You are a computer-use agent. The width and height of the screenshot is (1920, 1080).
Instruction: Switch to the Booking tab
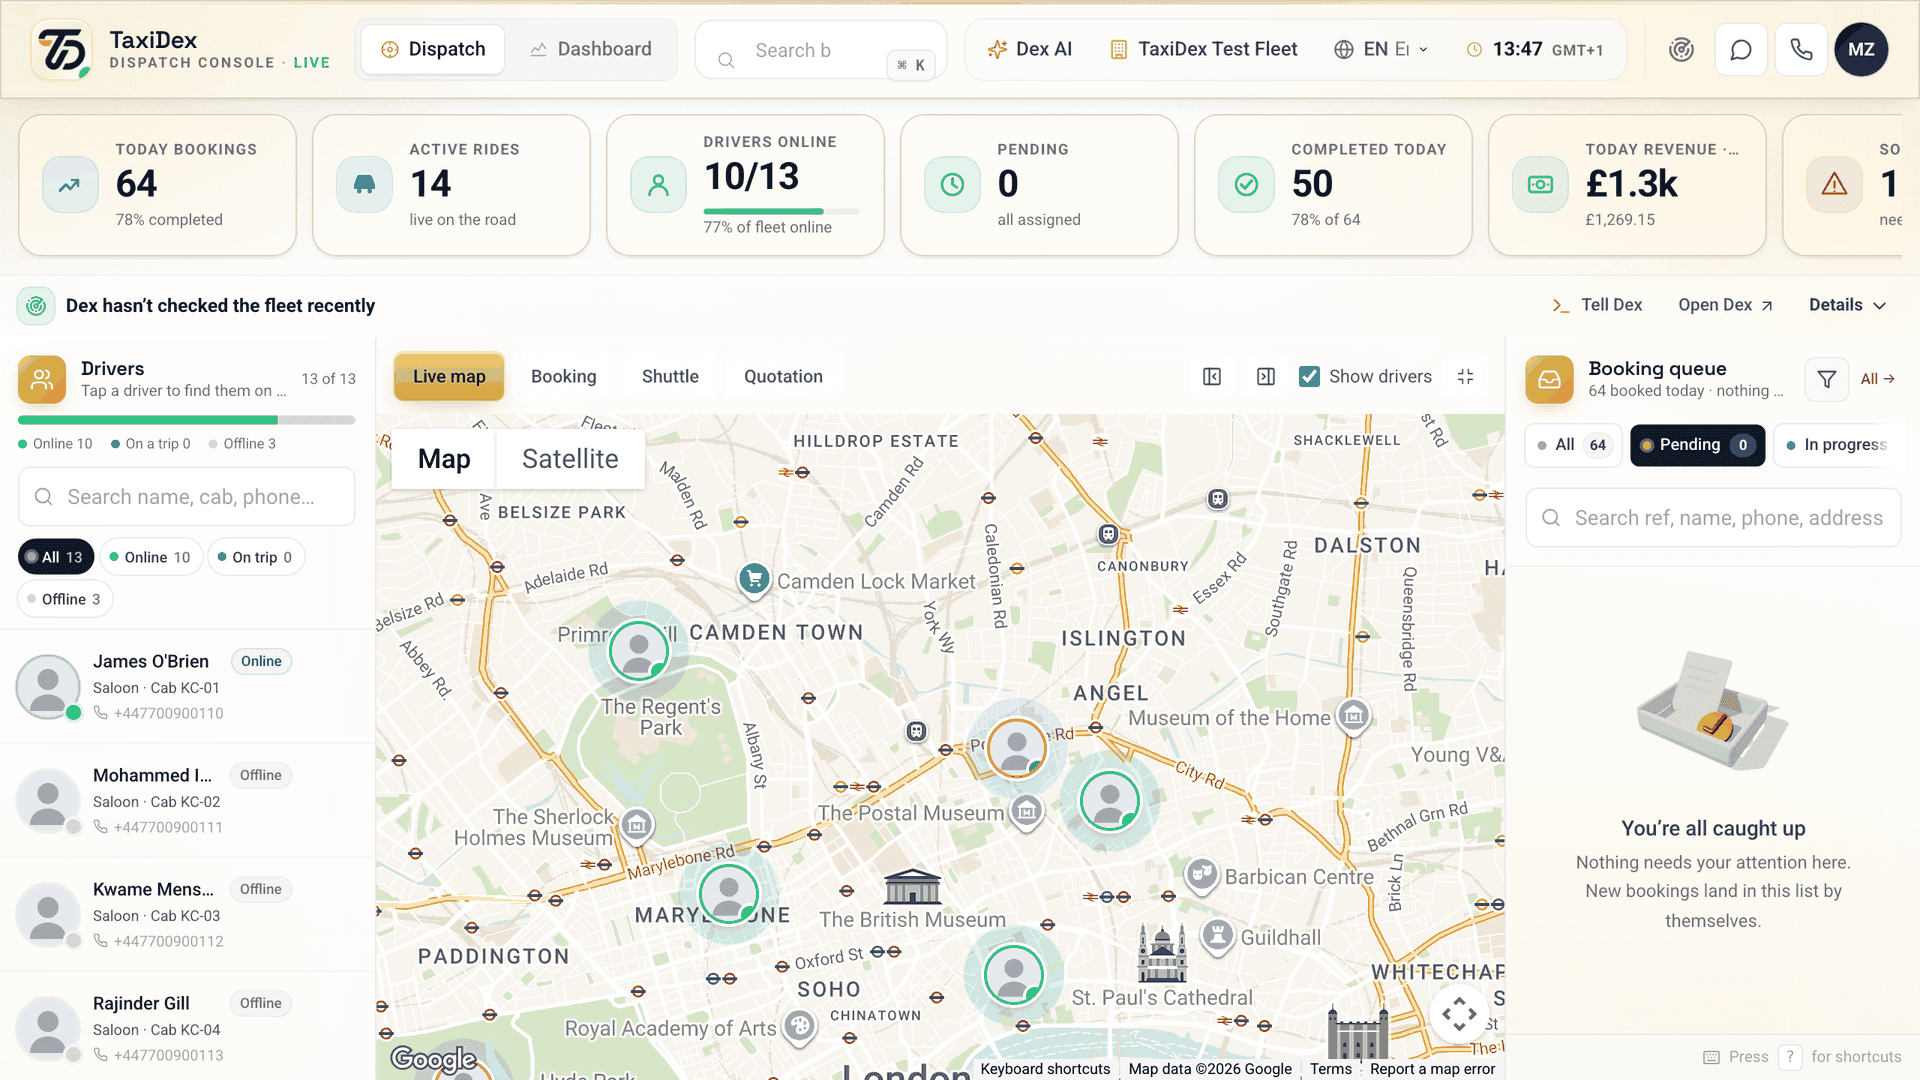tap(564, 377)
